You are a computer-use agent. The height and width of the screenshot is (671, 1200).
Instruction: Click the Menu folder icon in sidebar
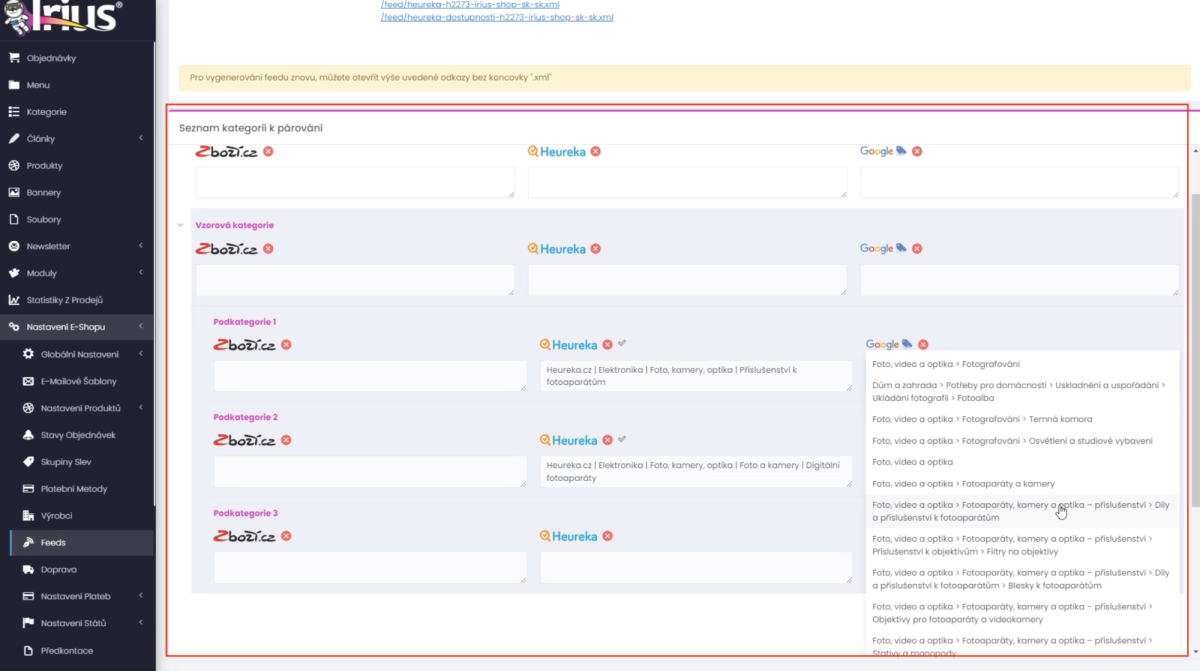[14, 85]
